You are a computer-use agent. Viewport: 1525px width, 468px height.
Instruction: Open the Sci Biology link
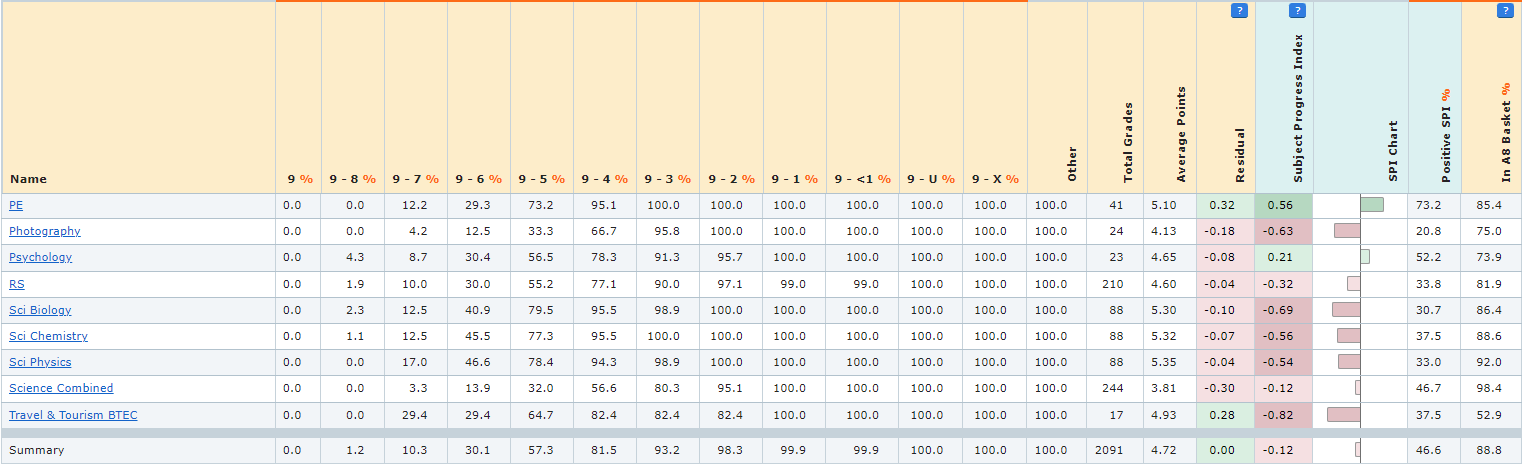pyautogui.click(x=40, y=310)
